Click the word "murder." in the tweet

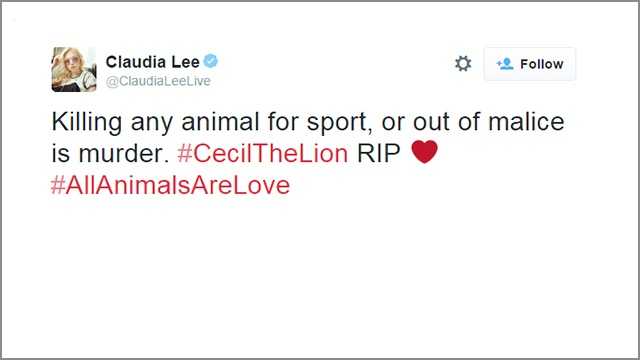[x=124, y=153]
